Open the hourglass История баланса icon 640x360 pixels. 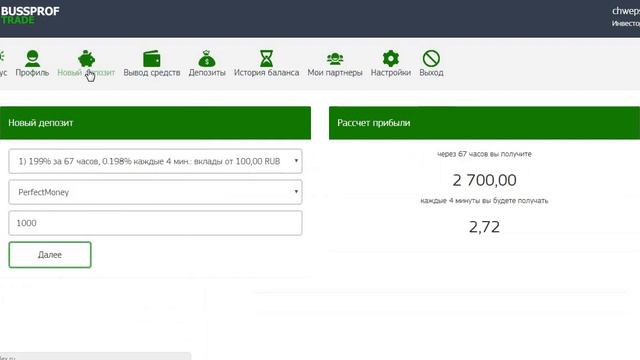[267, 58]
